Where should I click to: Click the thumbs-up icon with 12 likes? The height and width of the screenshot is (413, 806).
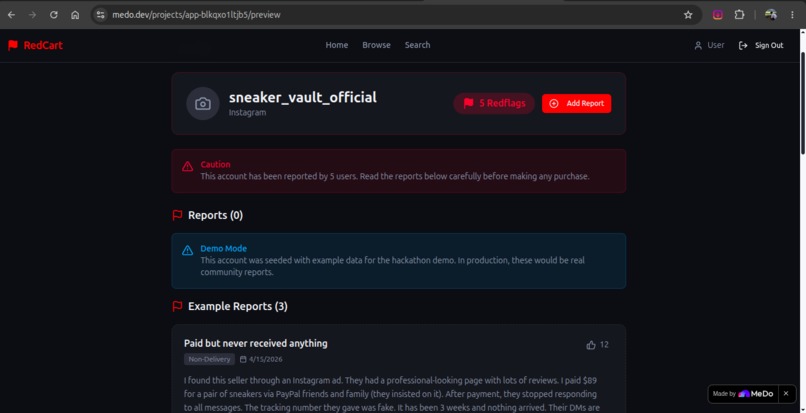pyautogui.click(x=591, y=345)
